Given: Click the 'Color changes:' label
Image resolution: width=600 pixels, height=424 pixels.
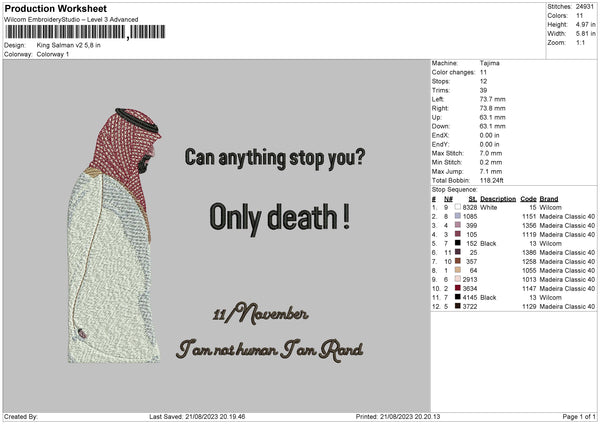Looking at the screenshot, I should [453, 72].
